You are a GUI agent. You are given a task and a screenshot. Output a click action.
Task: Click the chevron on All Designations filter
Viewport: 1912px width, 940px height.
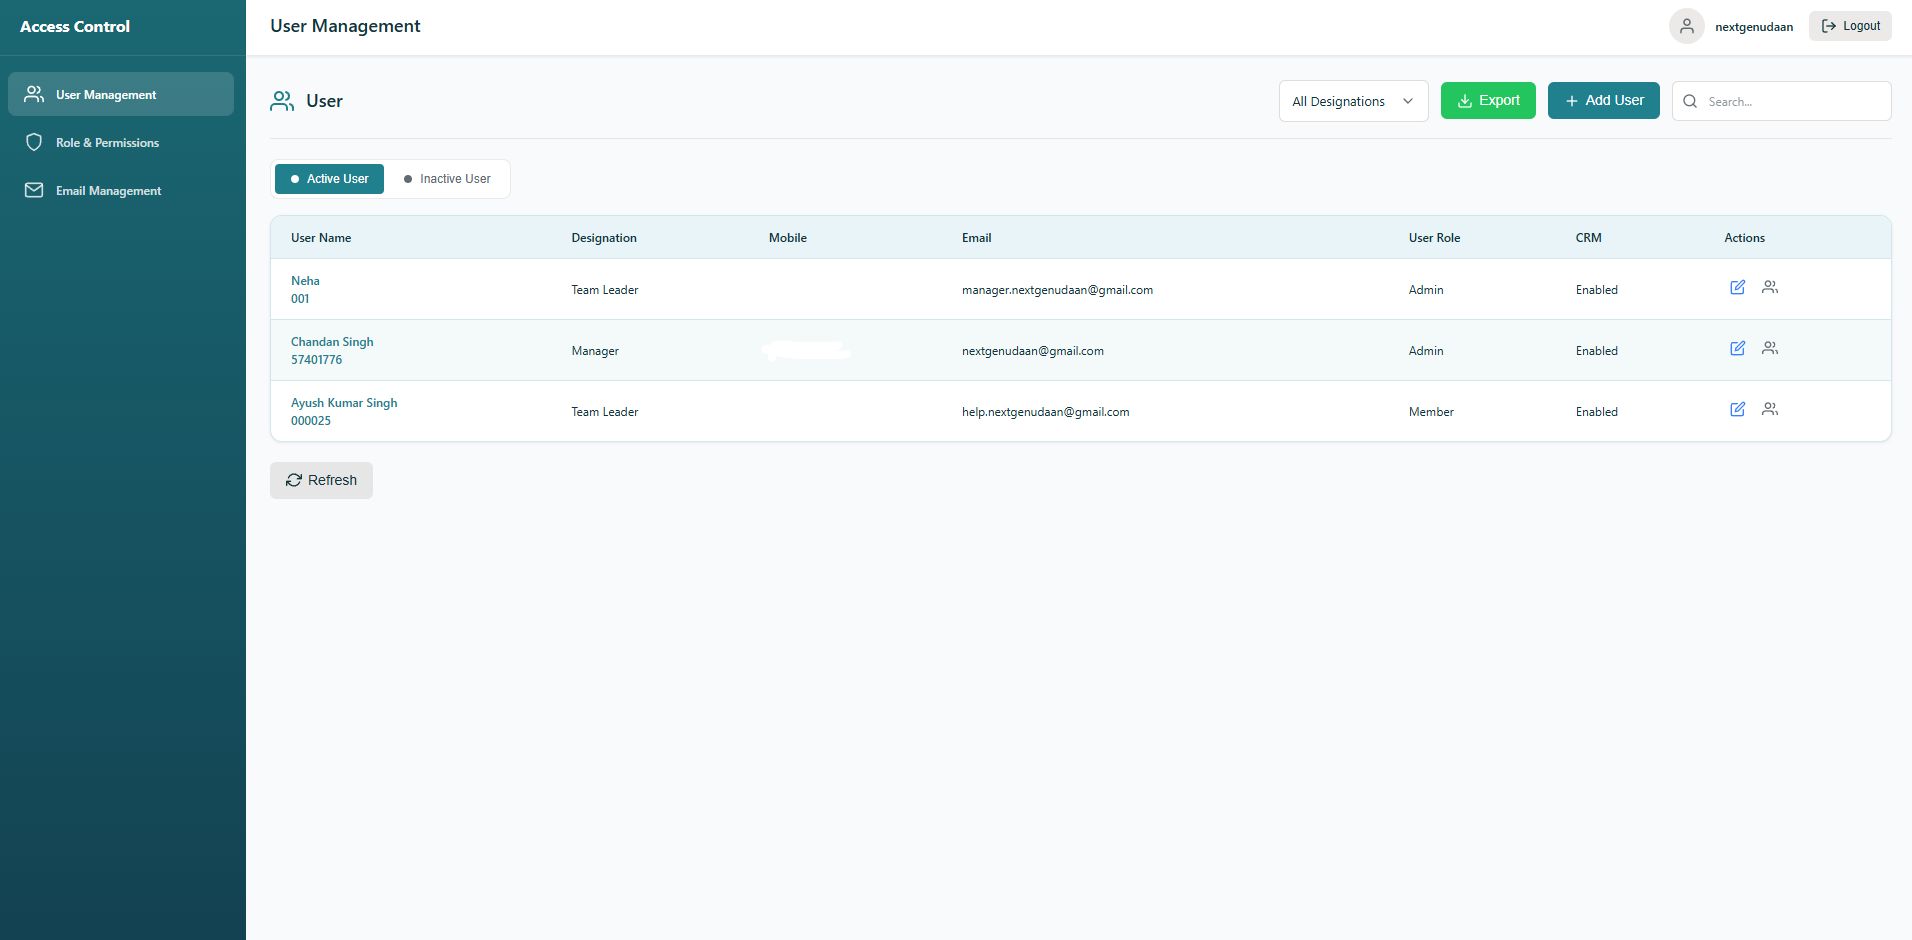click(1409, 100)
